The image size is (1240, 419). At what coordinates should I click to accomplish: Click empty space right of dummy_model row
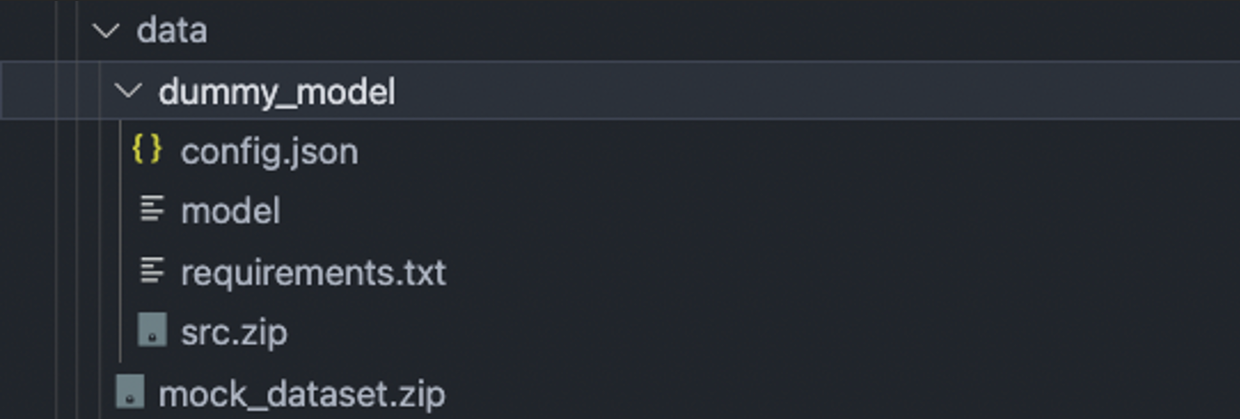click(x=800, y=92)
